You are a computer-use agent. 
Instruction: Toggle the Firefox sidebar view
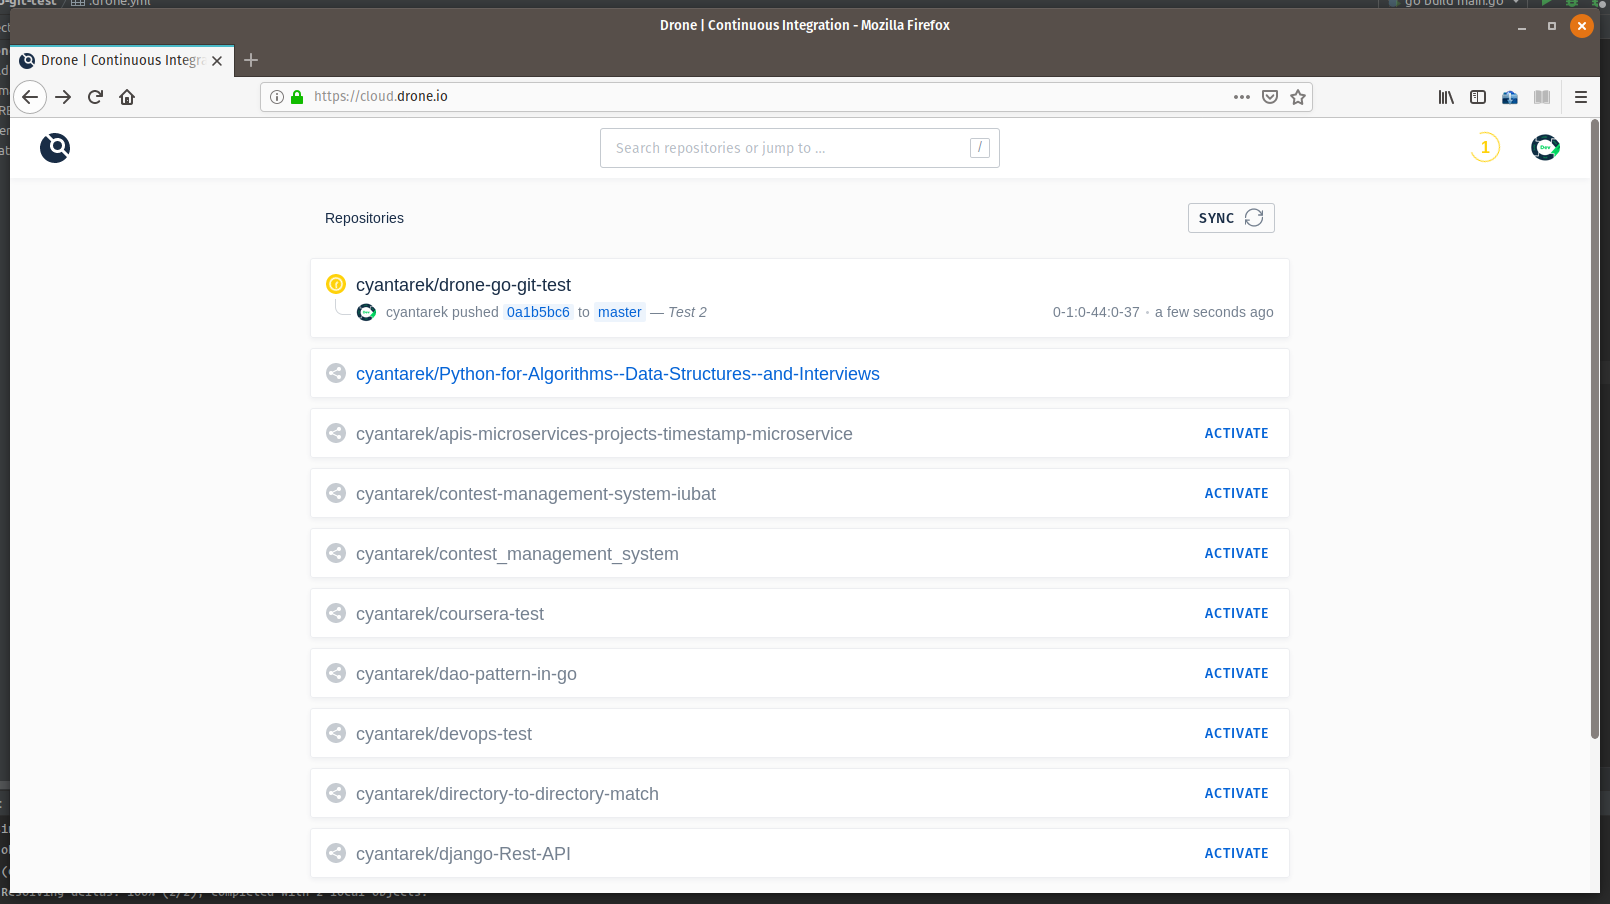[x=1478, y=97]
